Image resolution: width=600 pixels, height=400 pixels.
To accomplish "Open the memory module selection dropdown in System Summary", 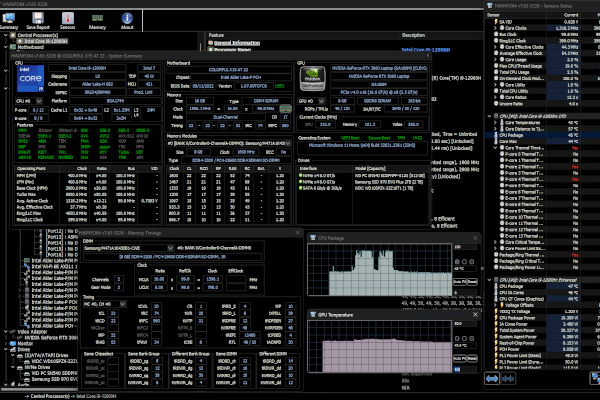I will (x=288, y=144).
